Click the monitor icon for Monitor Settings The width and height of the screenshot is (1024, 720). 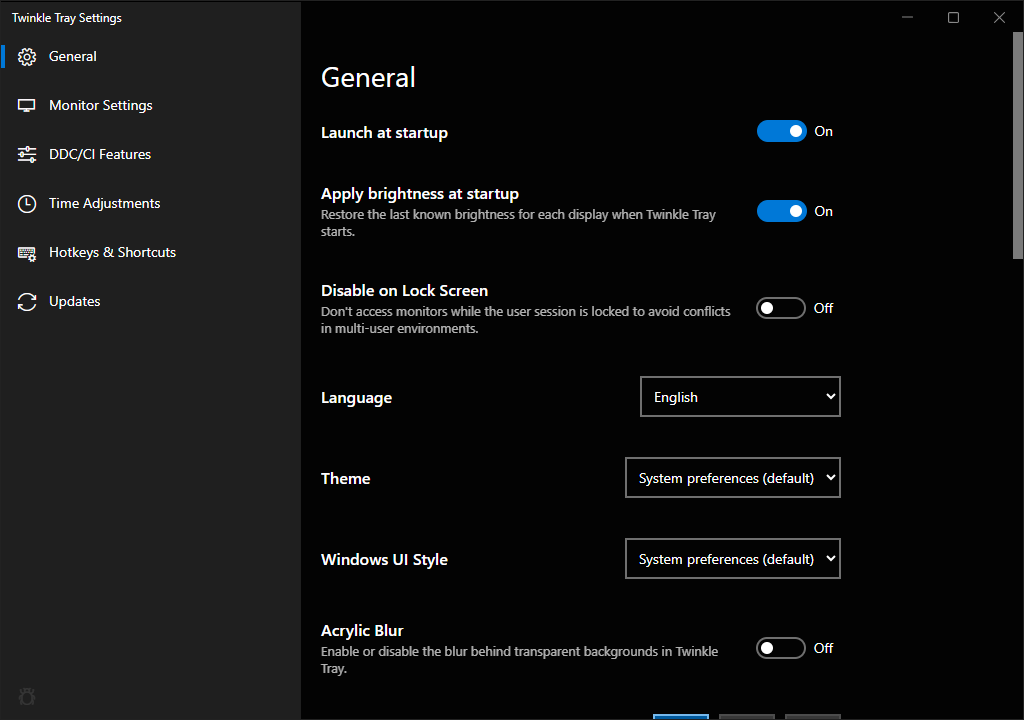(x=27, y=106)
